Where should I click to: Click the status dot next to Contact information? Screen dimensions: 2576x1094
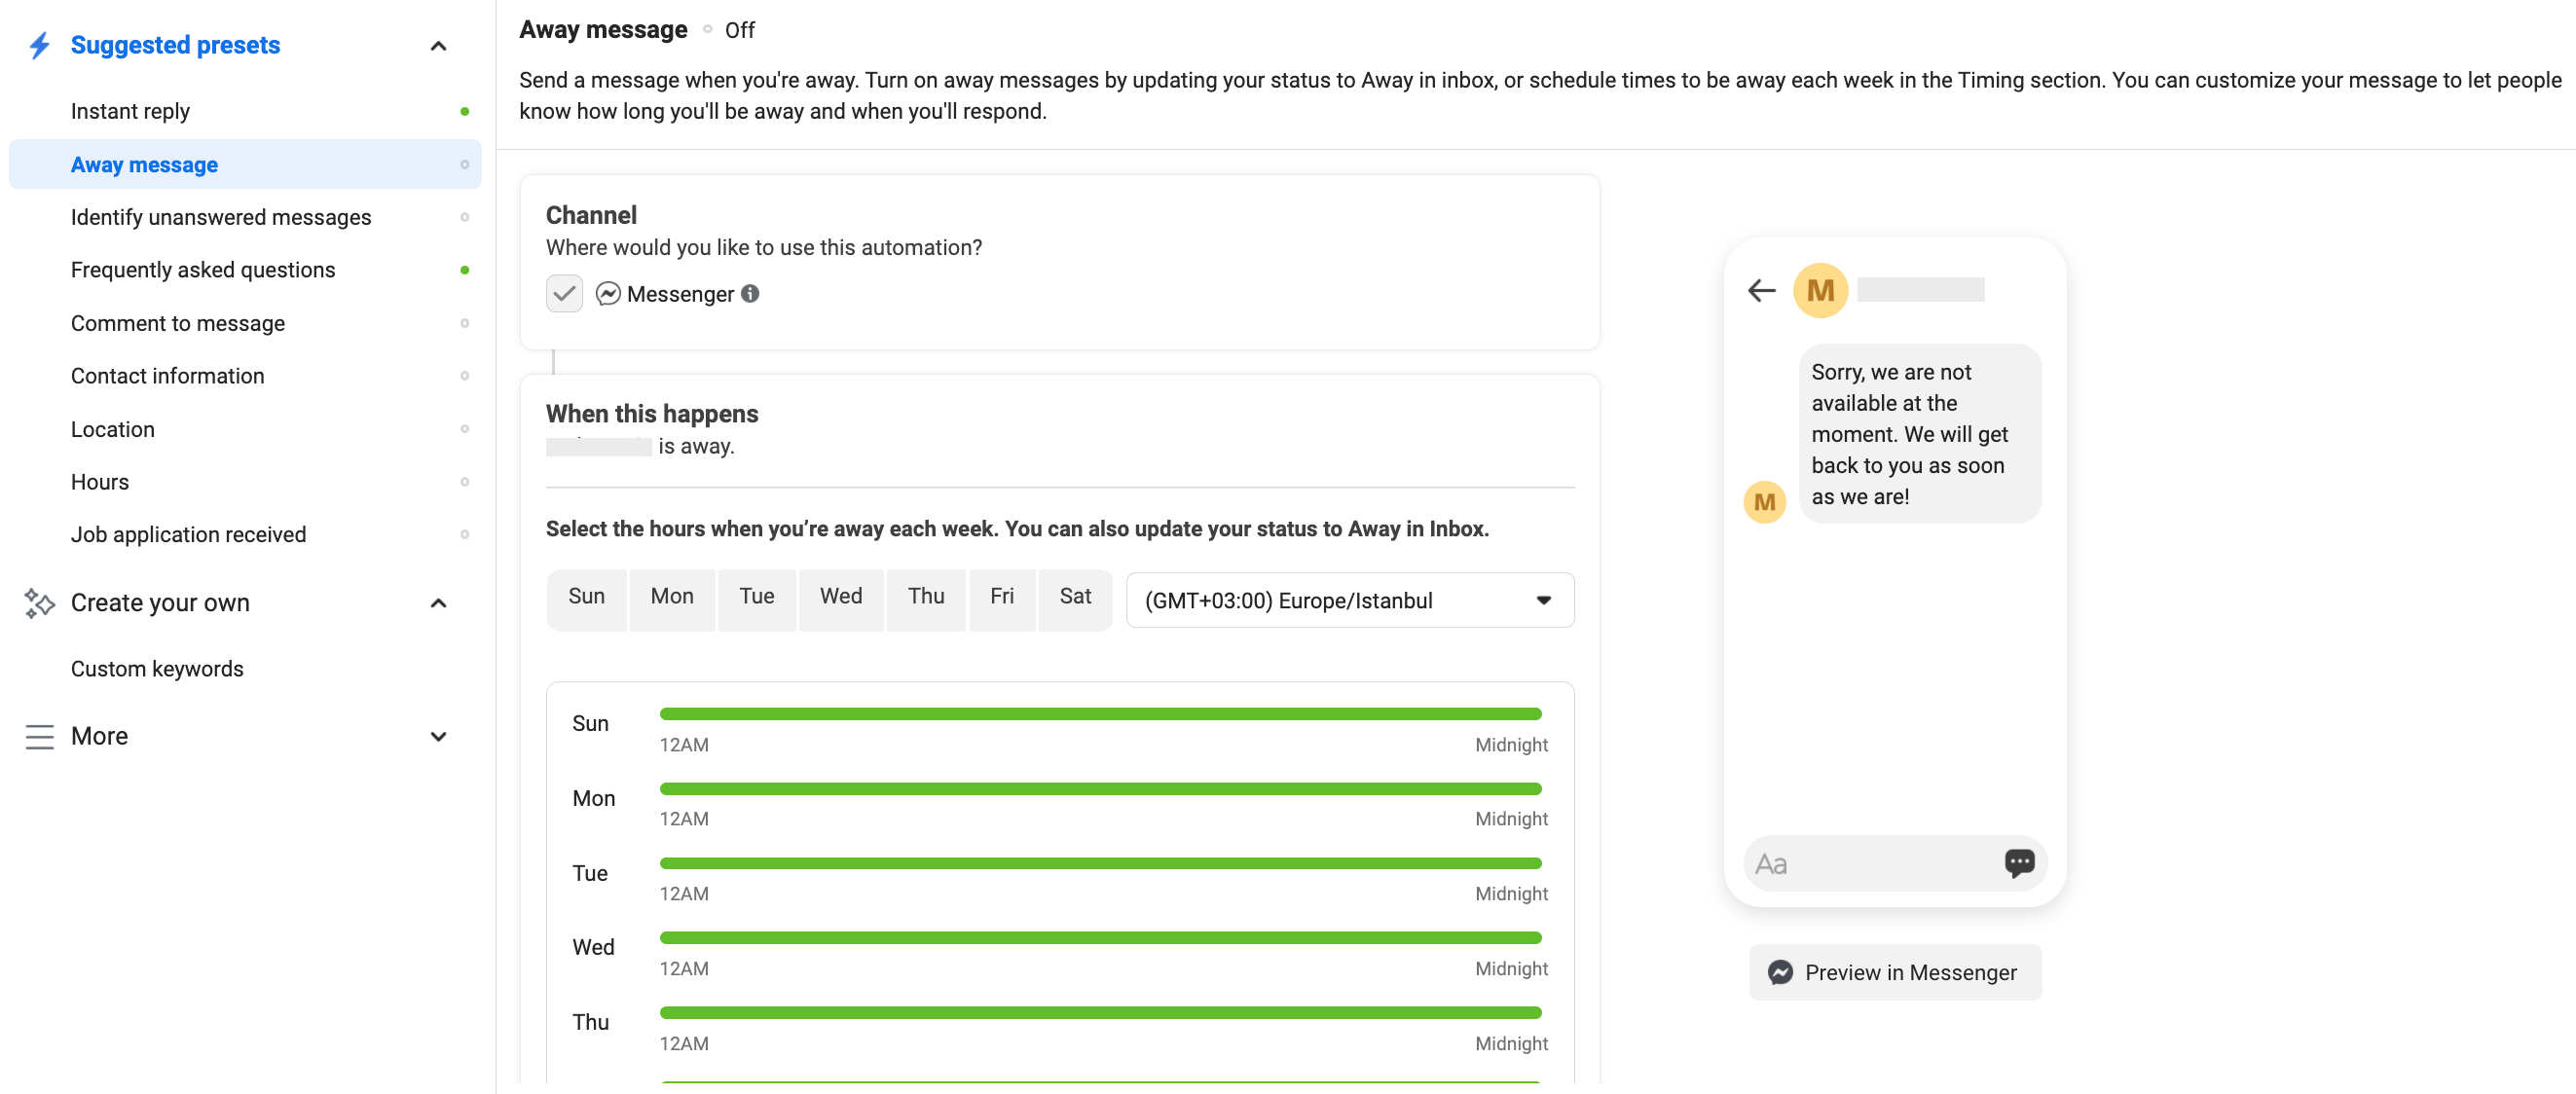[464, 376]
